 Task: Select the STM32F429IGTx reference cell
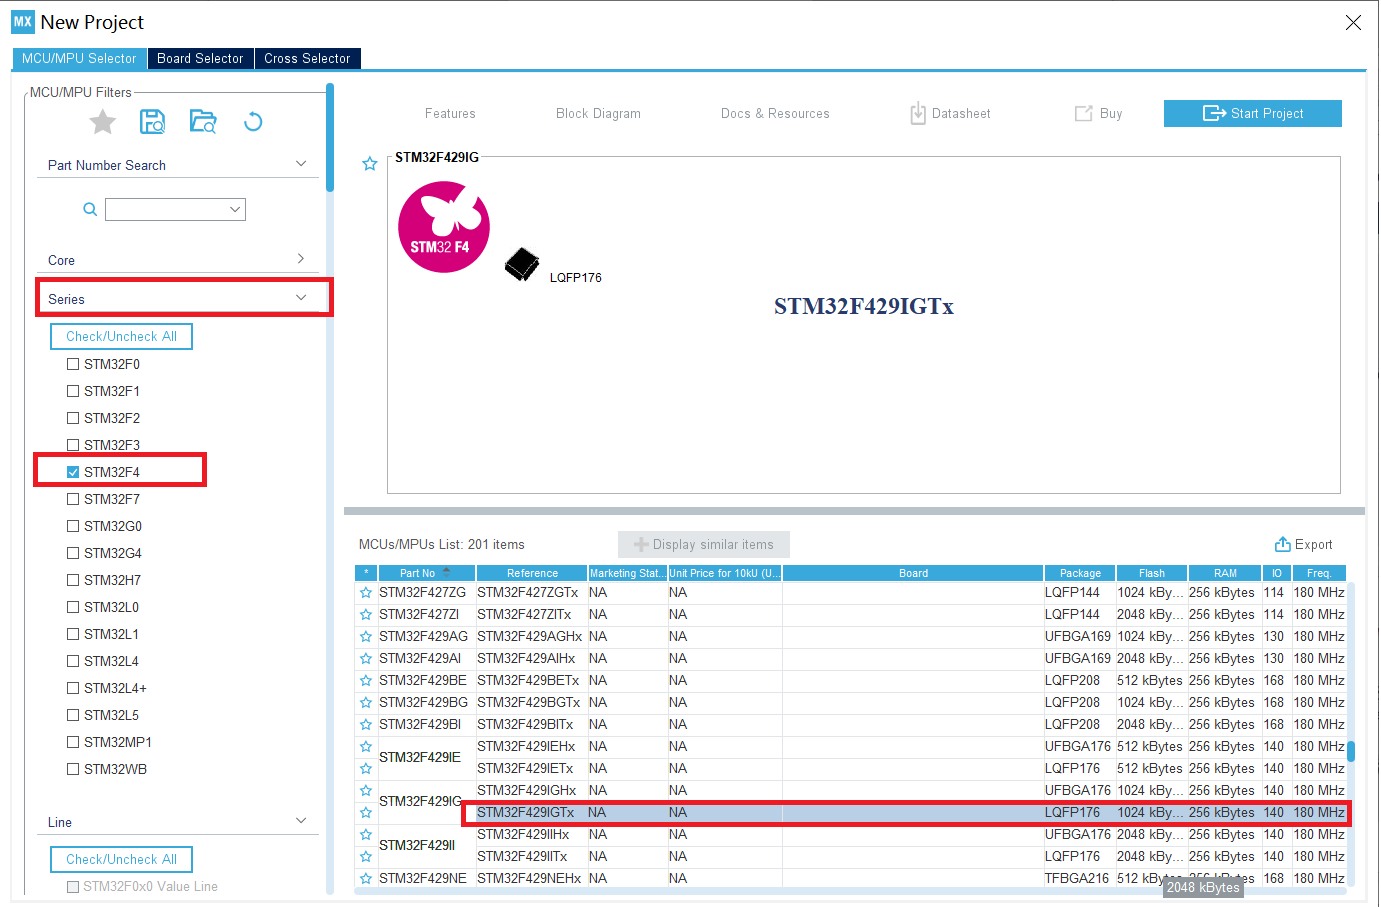pyautogui.click(x=531, y=813)
